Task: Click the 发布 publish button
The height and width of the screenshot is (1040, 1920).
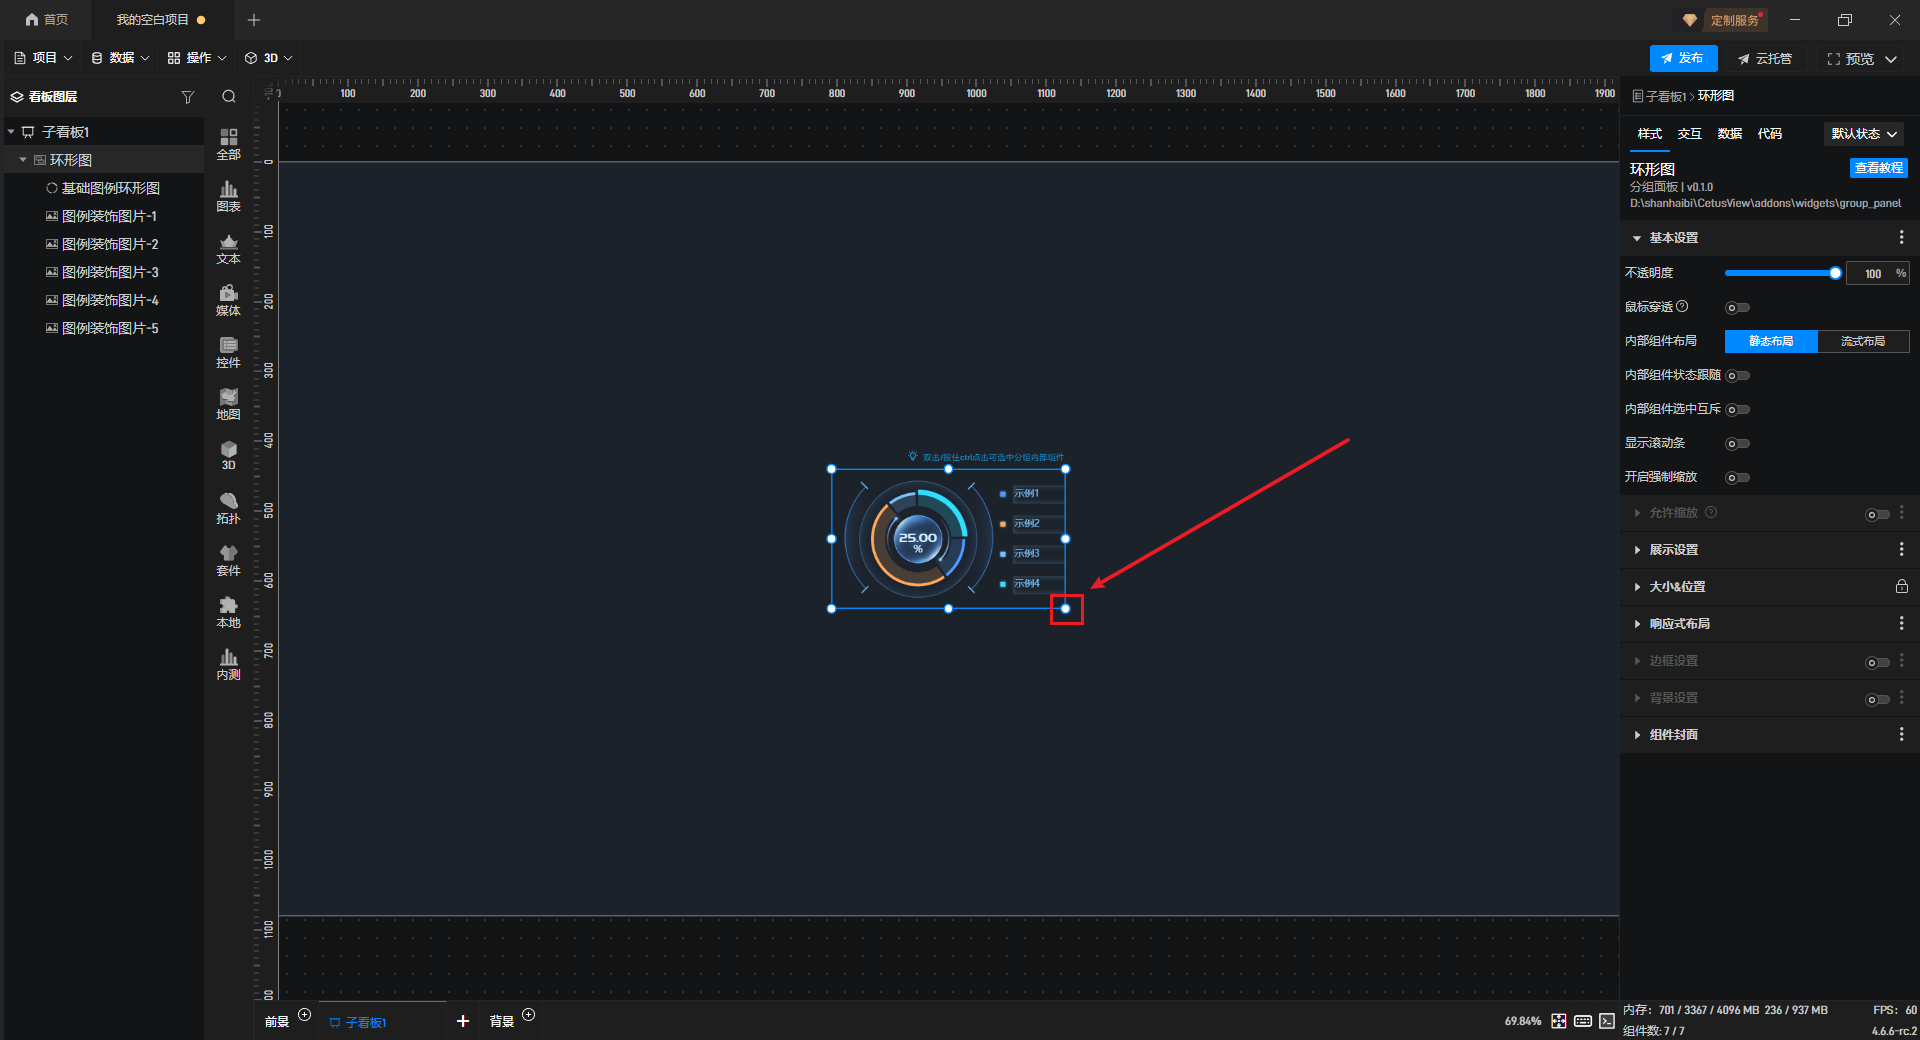Action: 1683,58
